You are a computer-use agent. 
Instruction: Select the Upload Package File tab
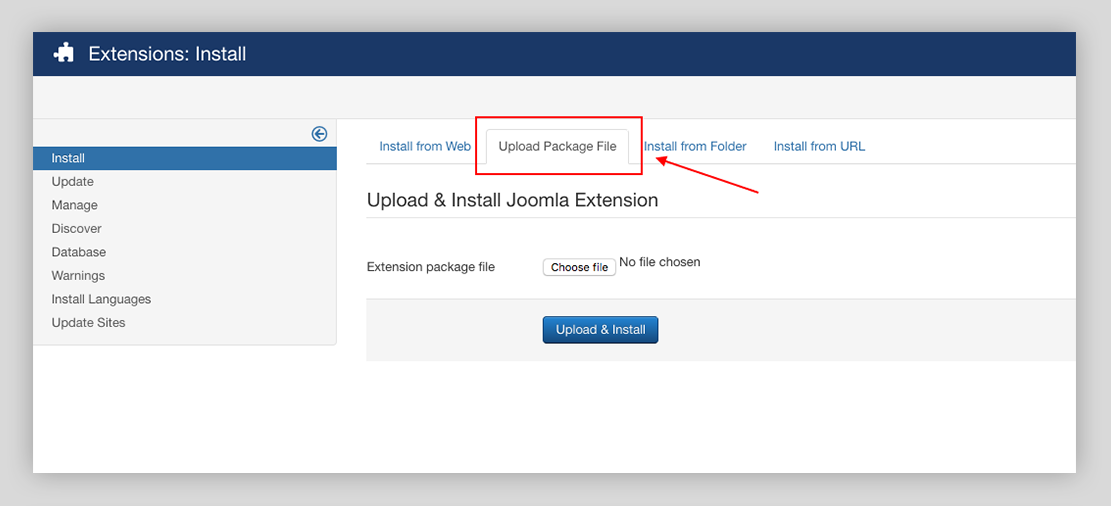pyautogui.click(x=557, y=146)
